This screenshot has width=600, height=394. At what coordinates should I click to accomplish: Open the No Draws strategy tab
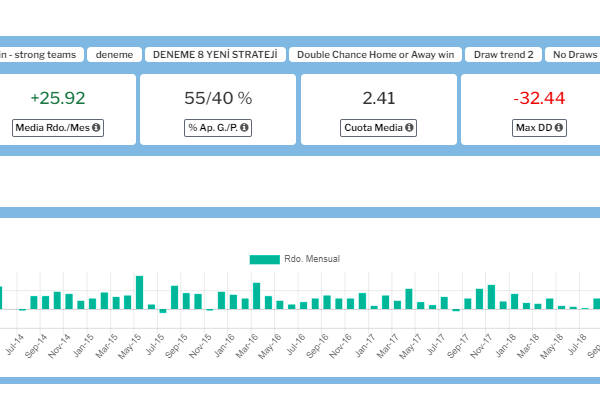572,55
